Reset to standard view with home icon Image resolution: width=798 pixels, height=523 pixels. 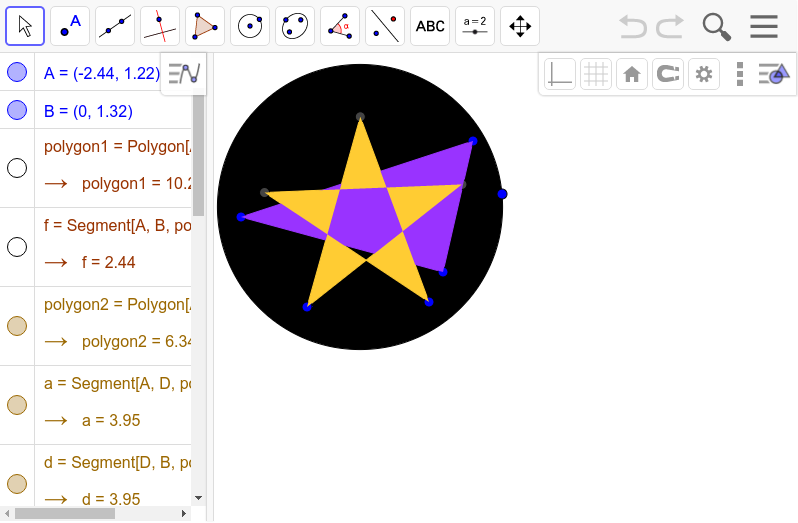point(632,74)
